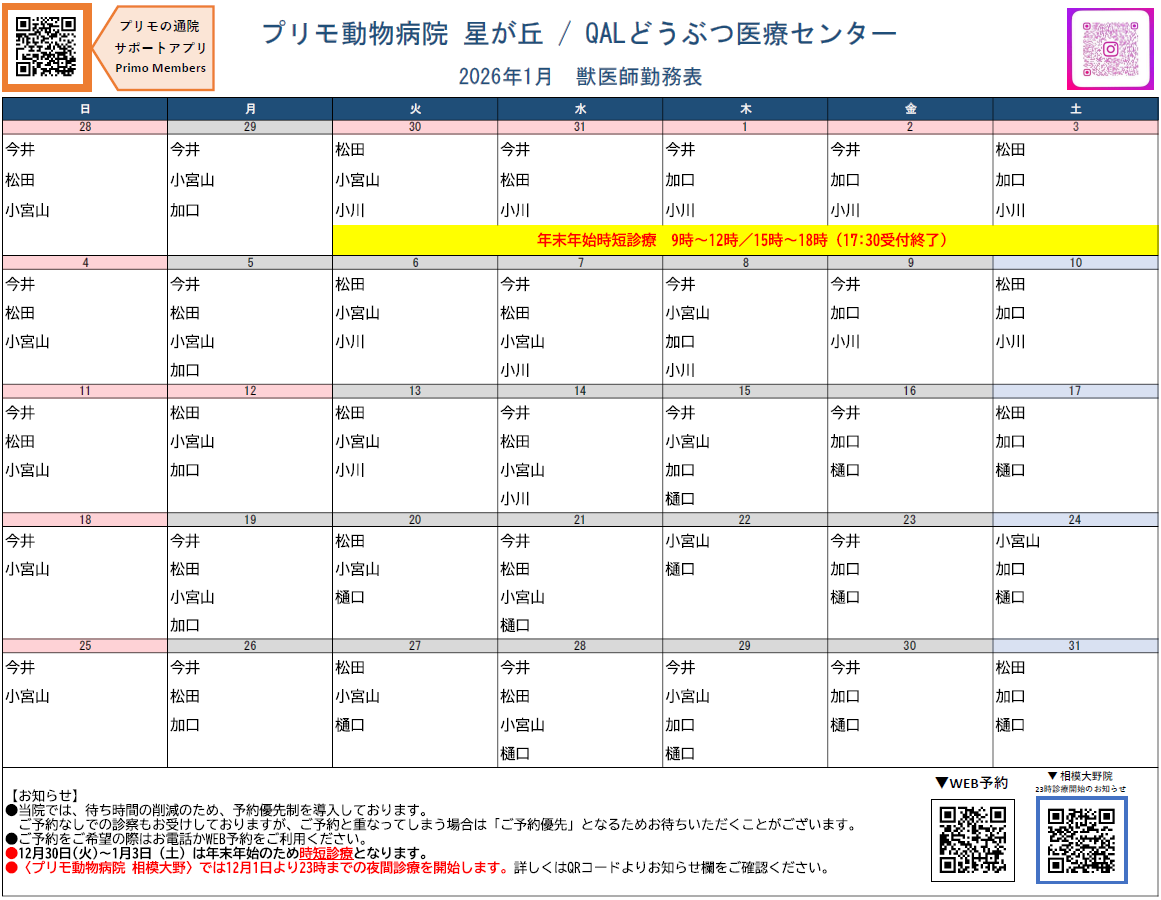Screen dimensions: 1161x900
Task: Click the ▼相模大野院 label
Action: coord(1079,776)
